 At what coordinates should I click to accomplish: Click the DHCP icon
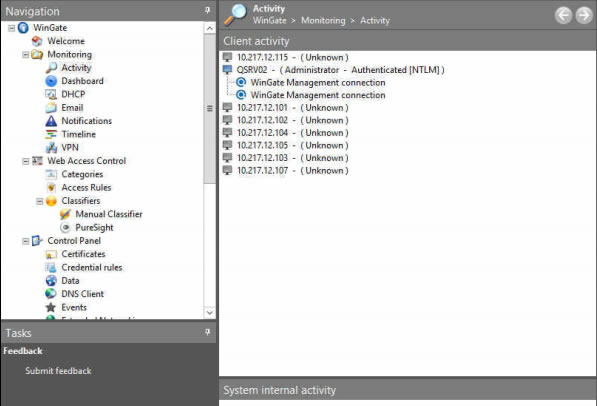click(x=51, y=94)
